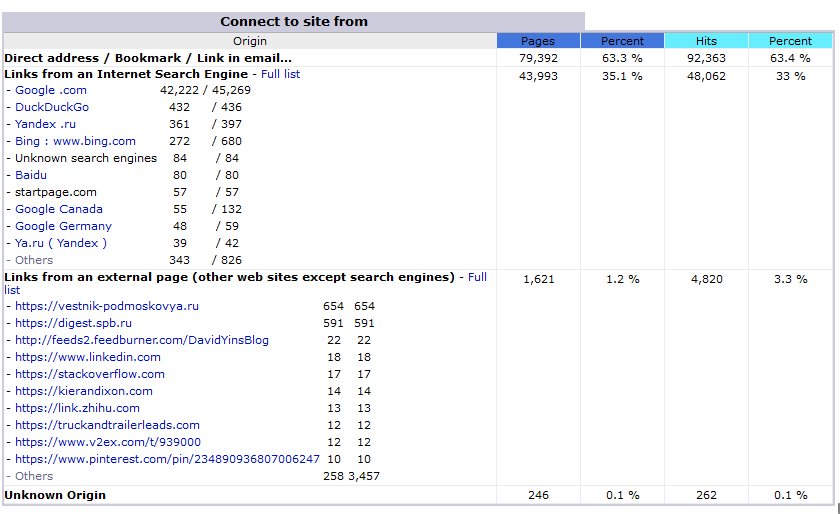Click the Google .com search engine link
Screen dimensions: 840x514
tap(51, 90)
